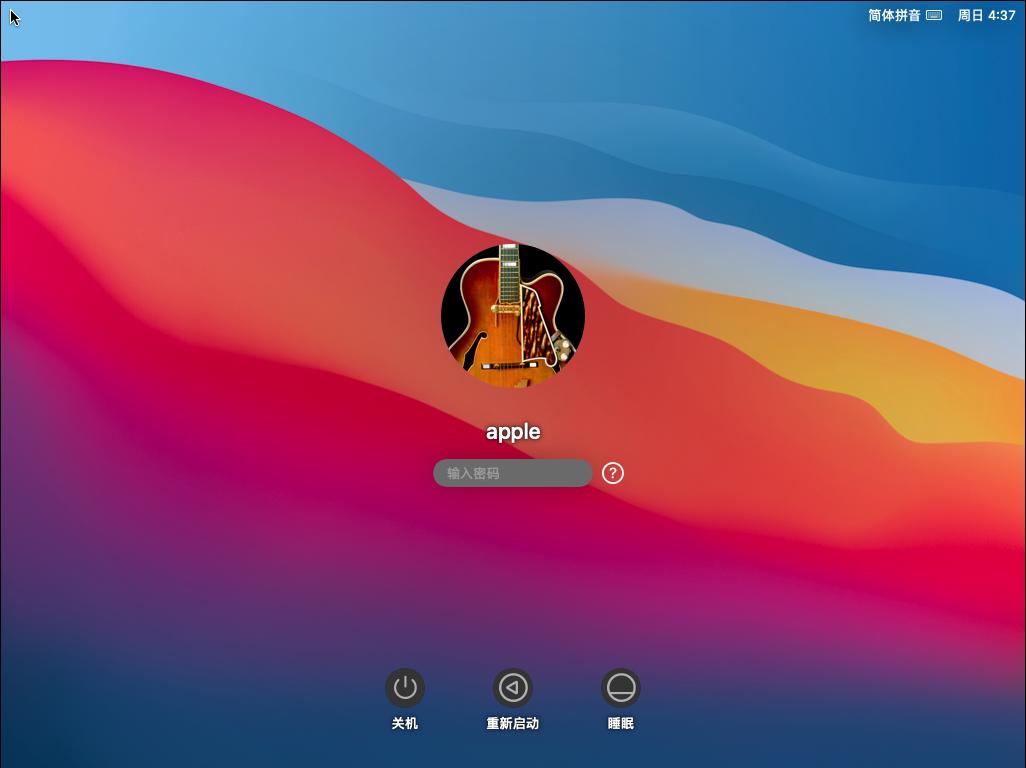1026x768 pixels.
Task: Open the password hint question mark icon
Action: click(613, 472)
